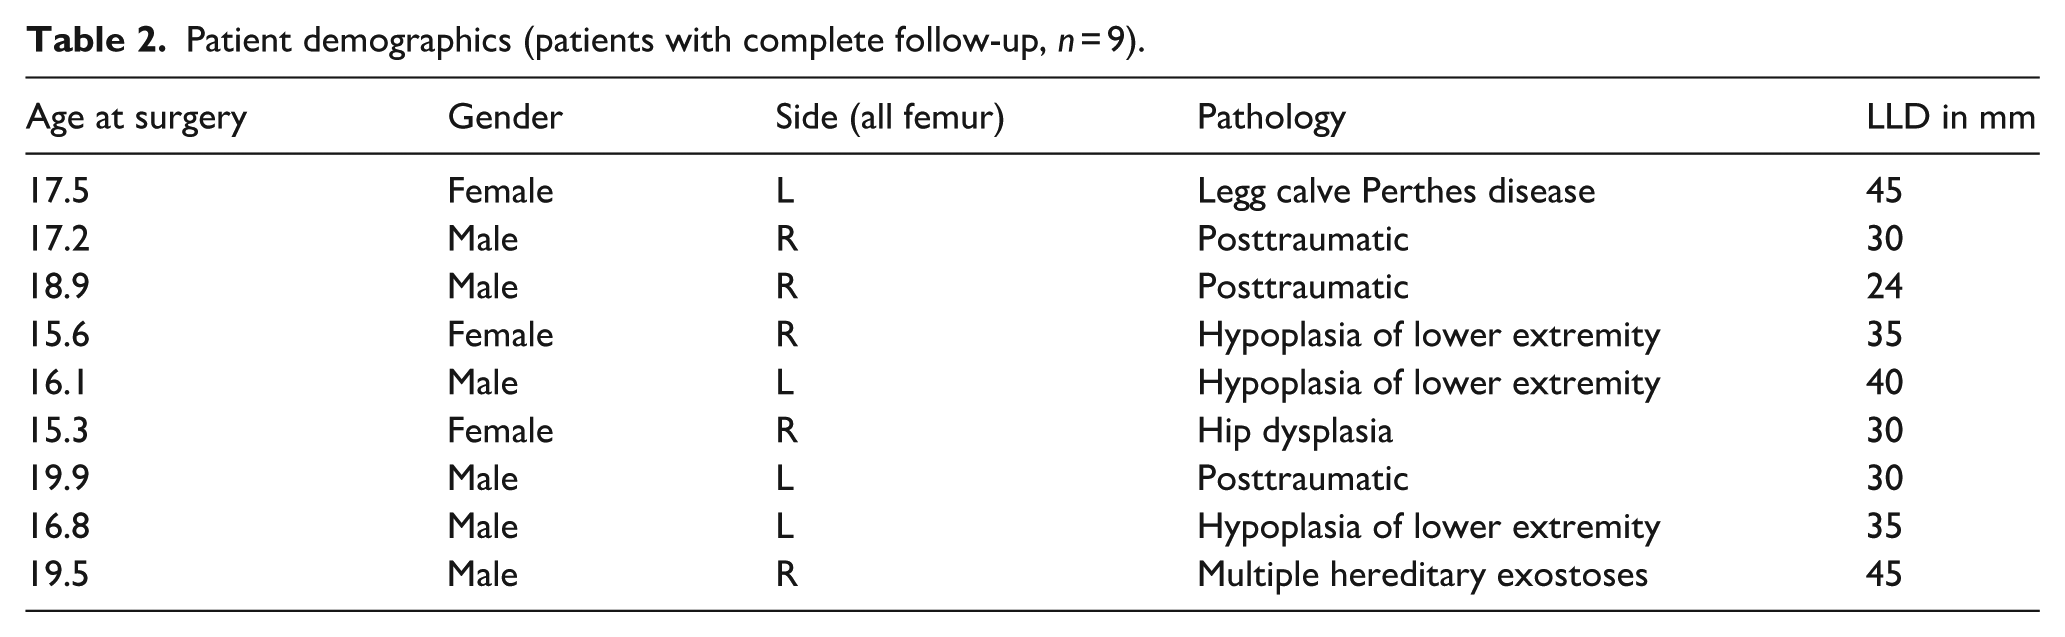This screenshot has height=637, width=2065.
Task: Click the Hip dysplasia pathology cell
Action: [x=1294, y=431]
